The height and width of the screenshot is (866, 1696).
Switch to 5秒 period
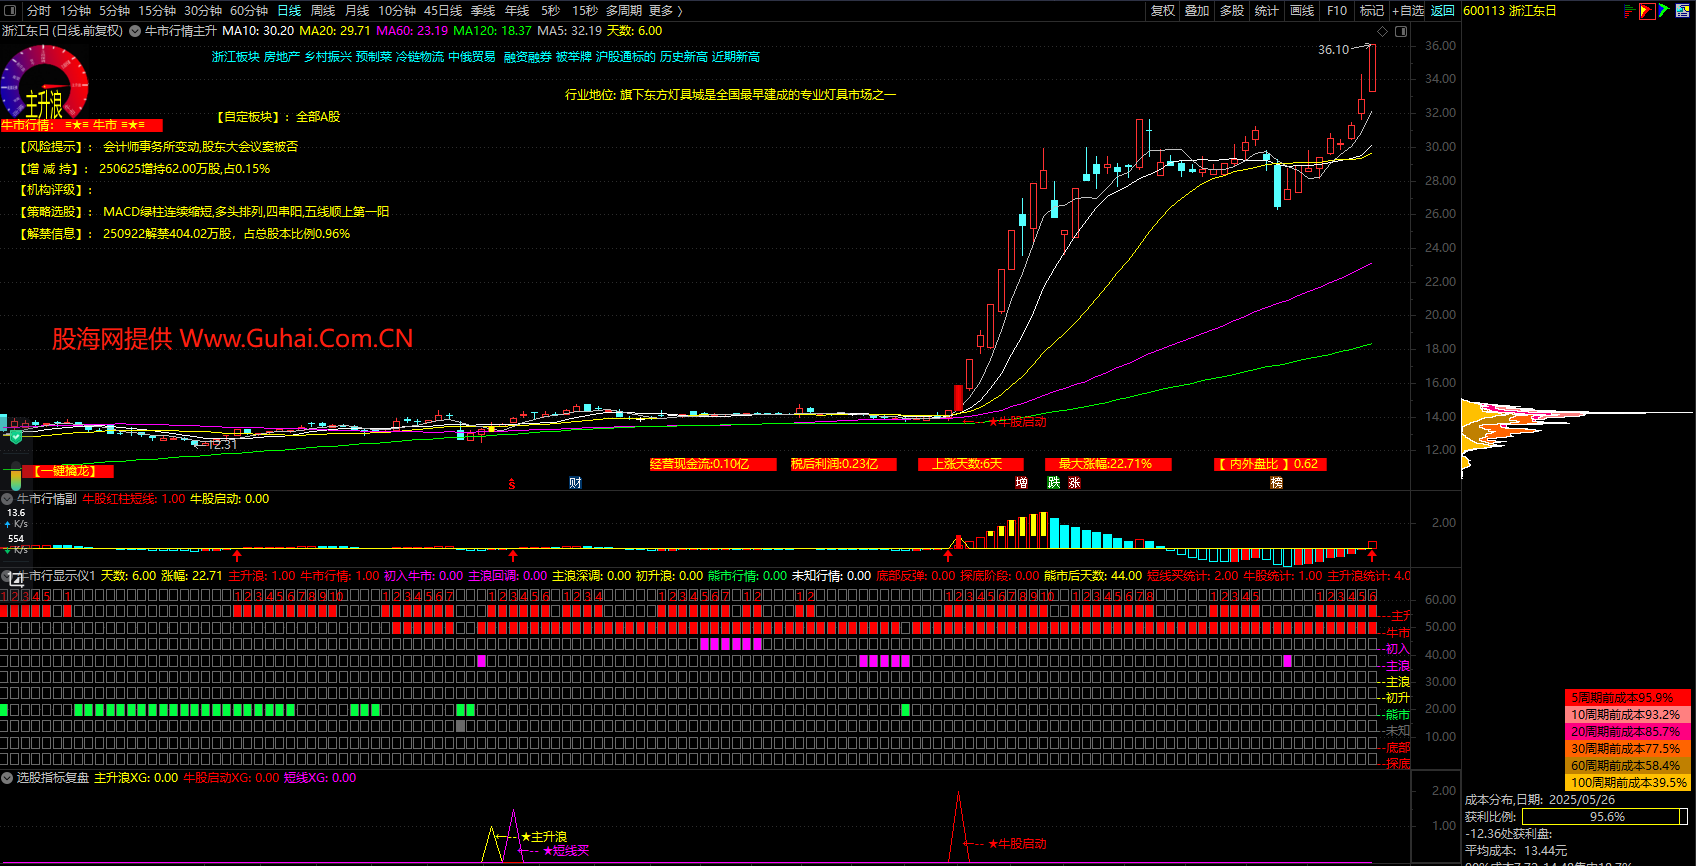pyautogui.click(x=551, y=10)
